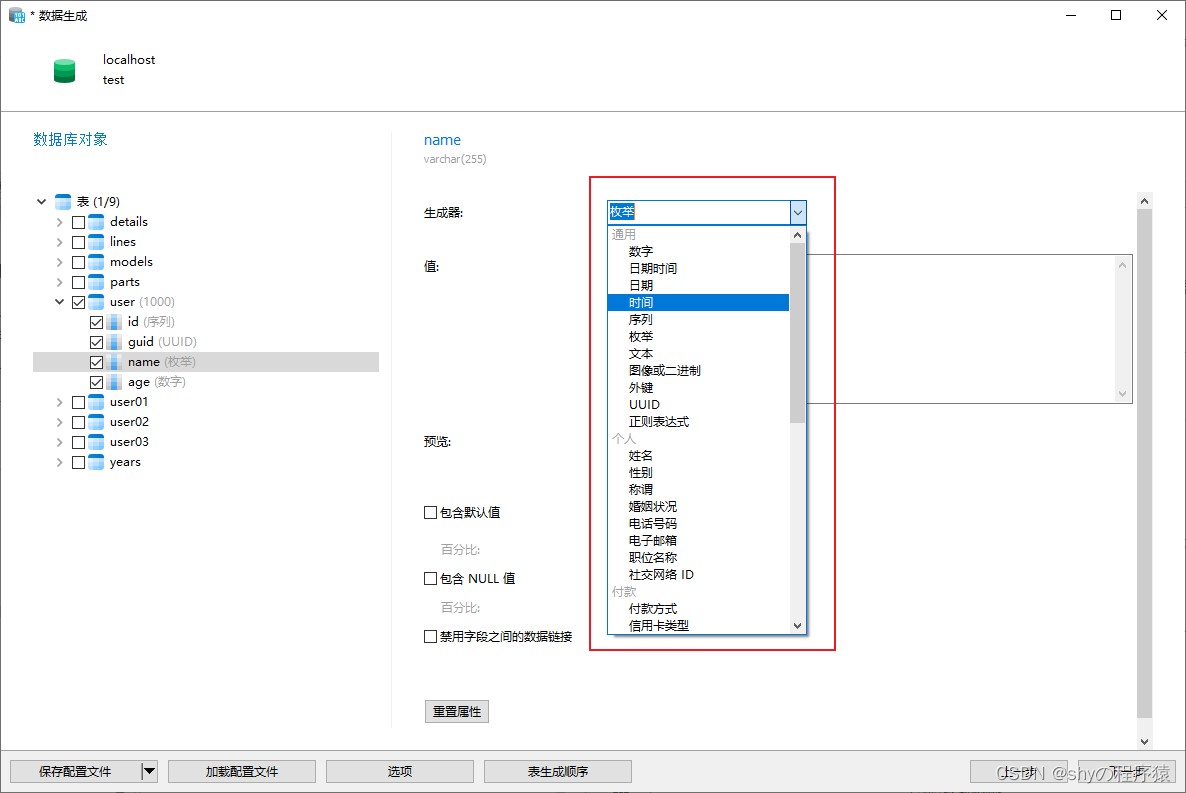1186x793 pixels.
Task: Choose 序列 generator option
Action: tap(698, 319)
